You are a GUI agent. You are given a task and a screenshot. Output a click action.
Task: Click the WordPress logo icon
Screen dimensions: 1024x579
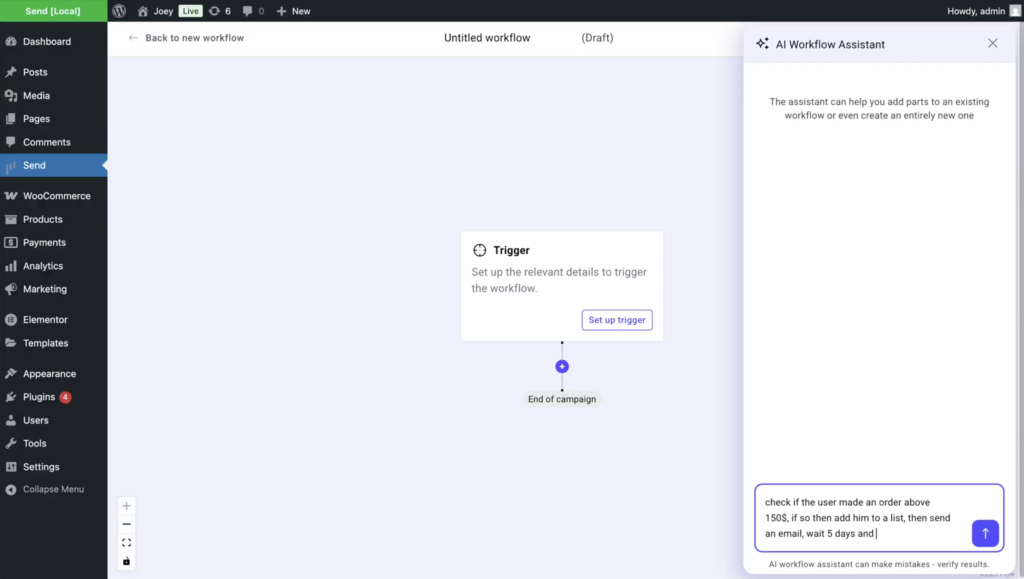click(119, 11)
